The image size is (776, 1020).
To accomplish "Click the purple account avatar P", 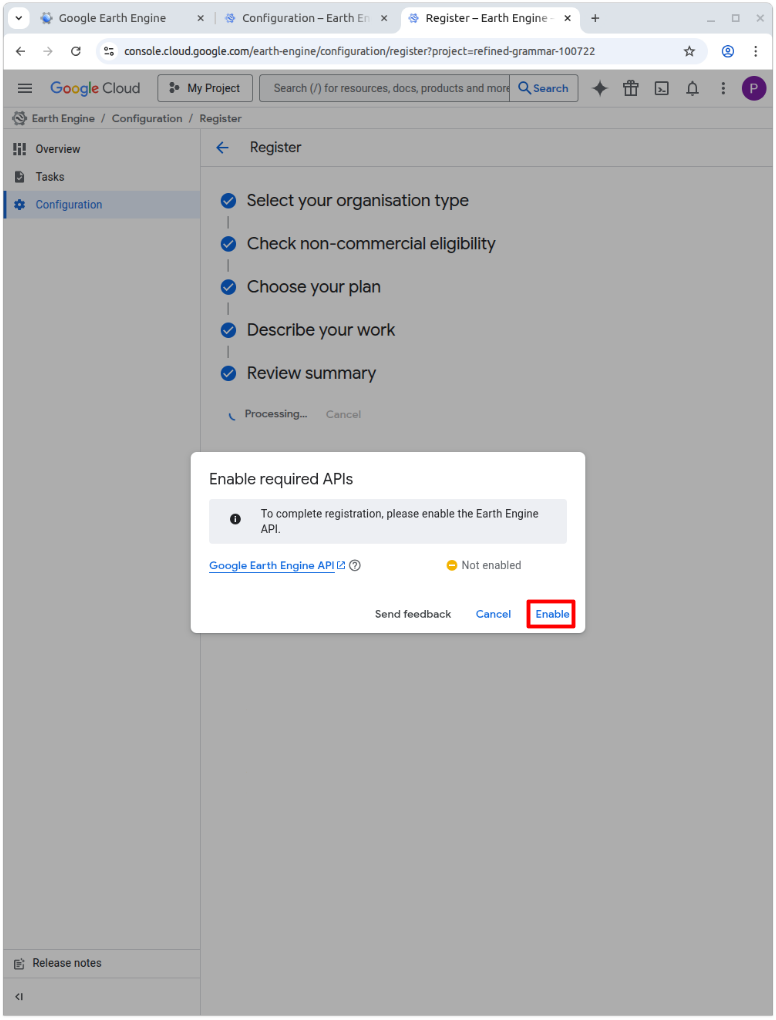I will [x=753, y=88].
